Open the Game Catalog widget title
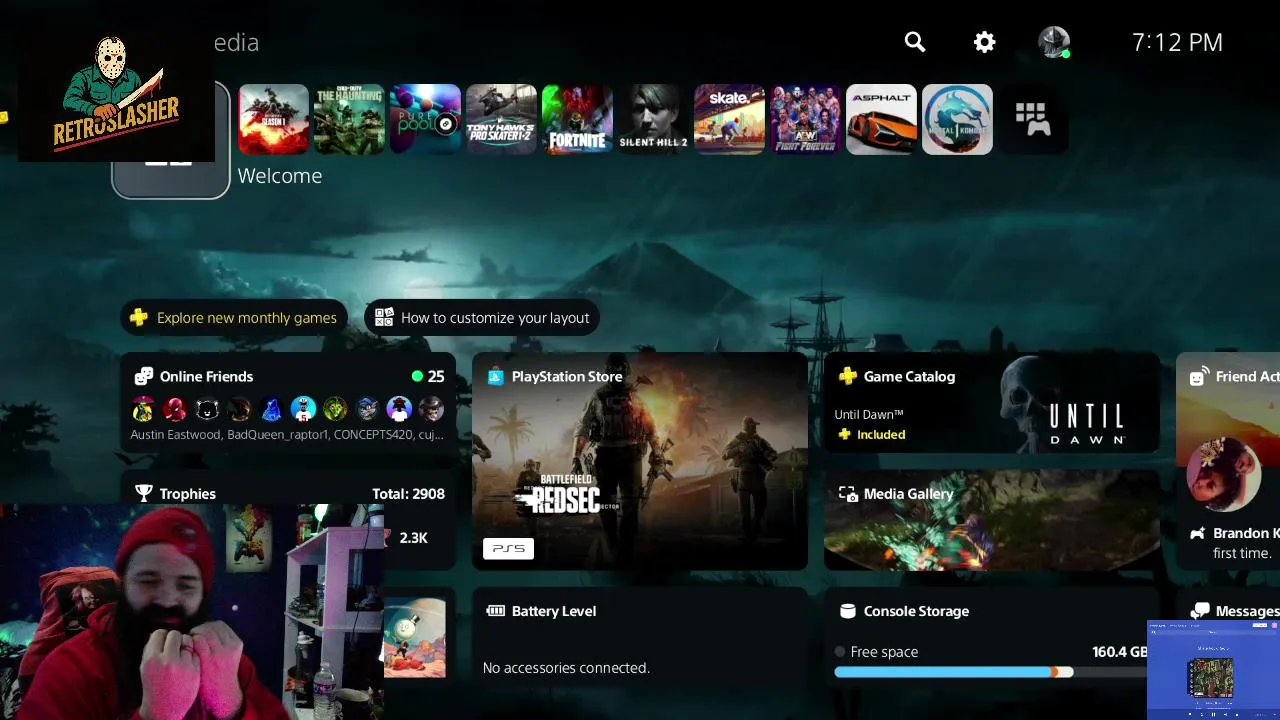Screen dimensions: 1280x720 [909, 377]
